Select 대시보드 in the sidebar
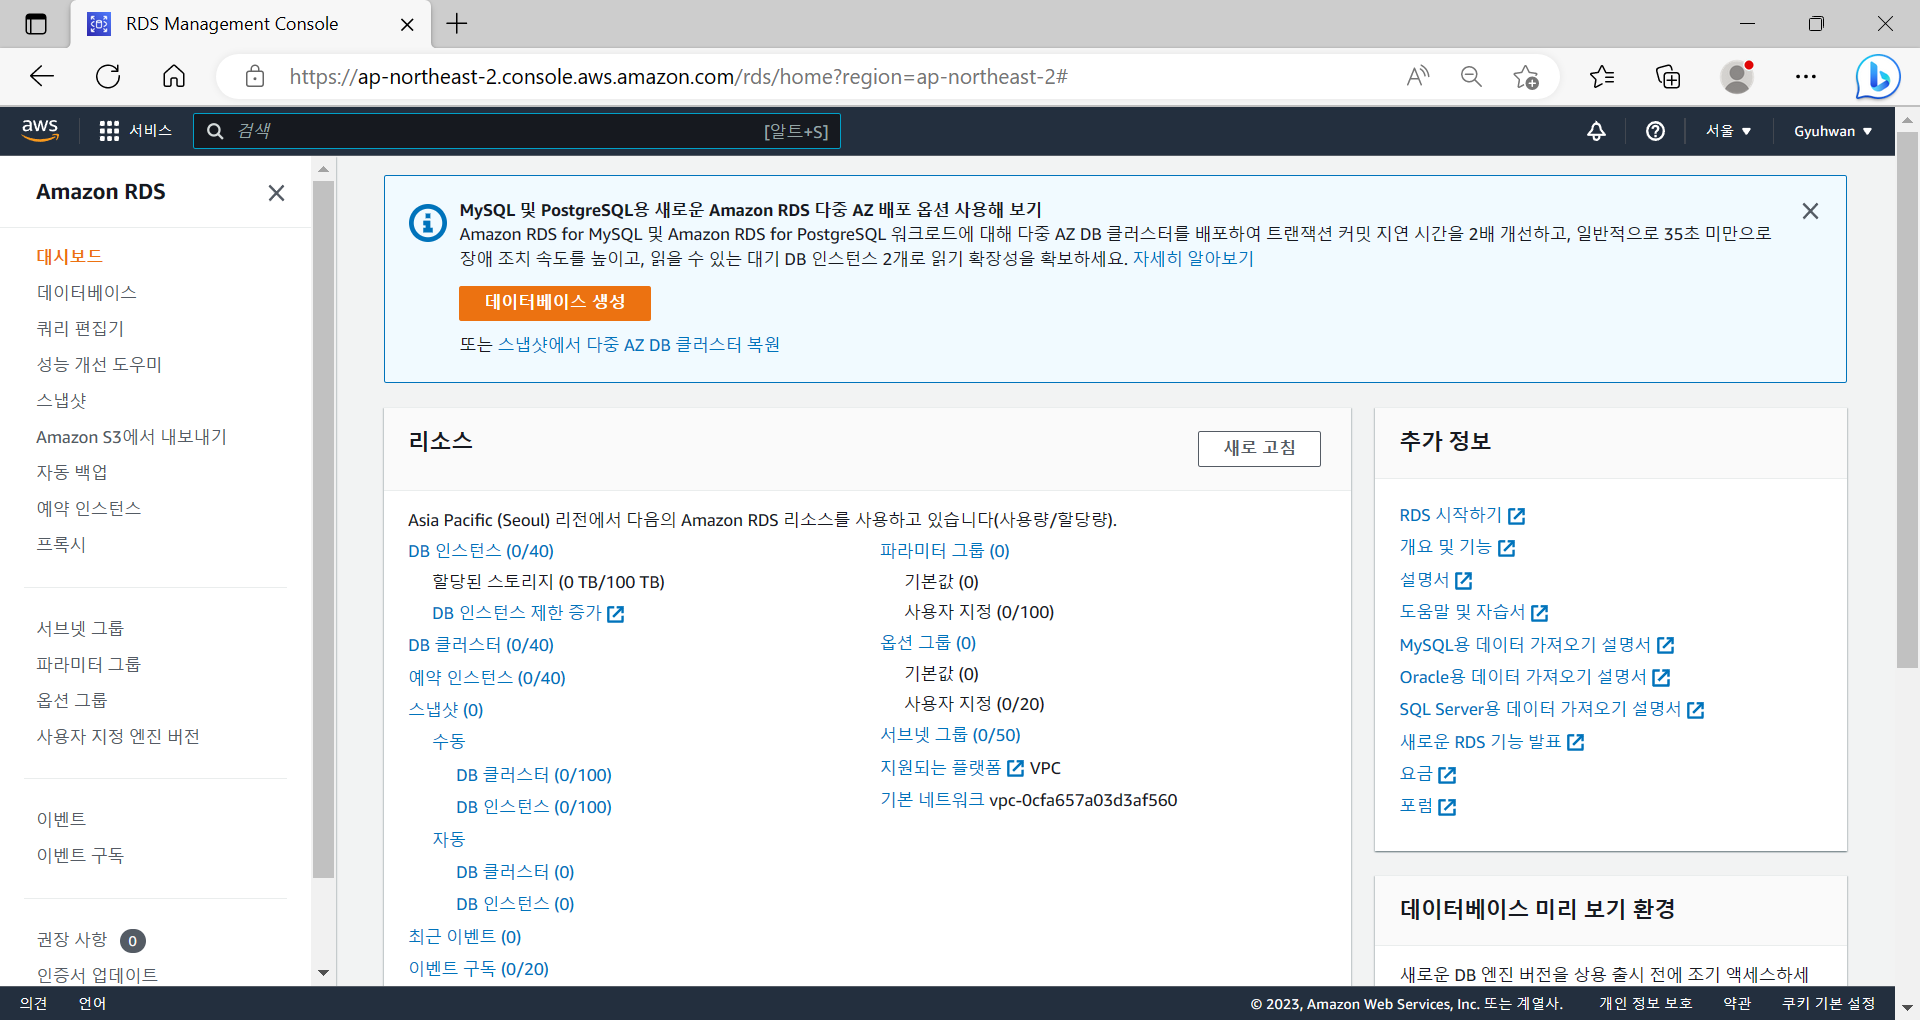Screen dimensions: 1920x1020 (70, 257)
